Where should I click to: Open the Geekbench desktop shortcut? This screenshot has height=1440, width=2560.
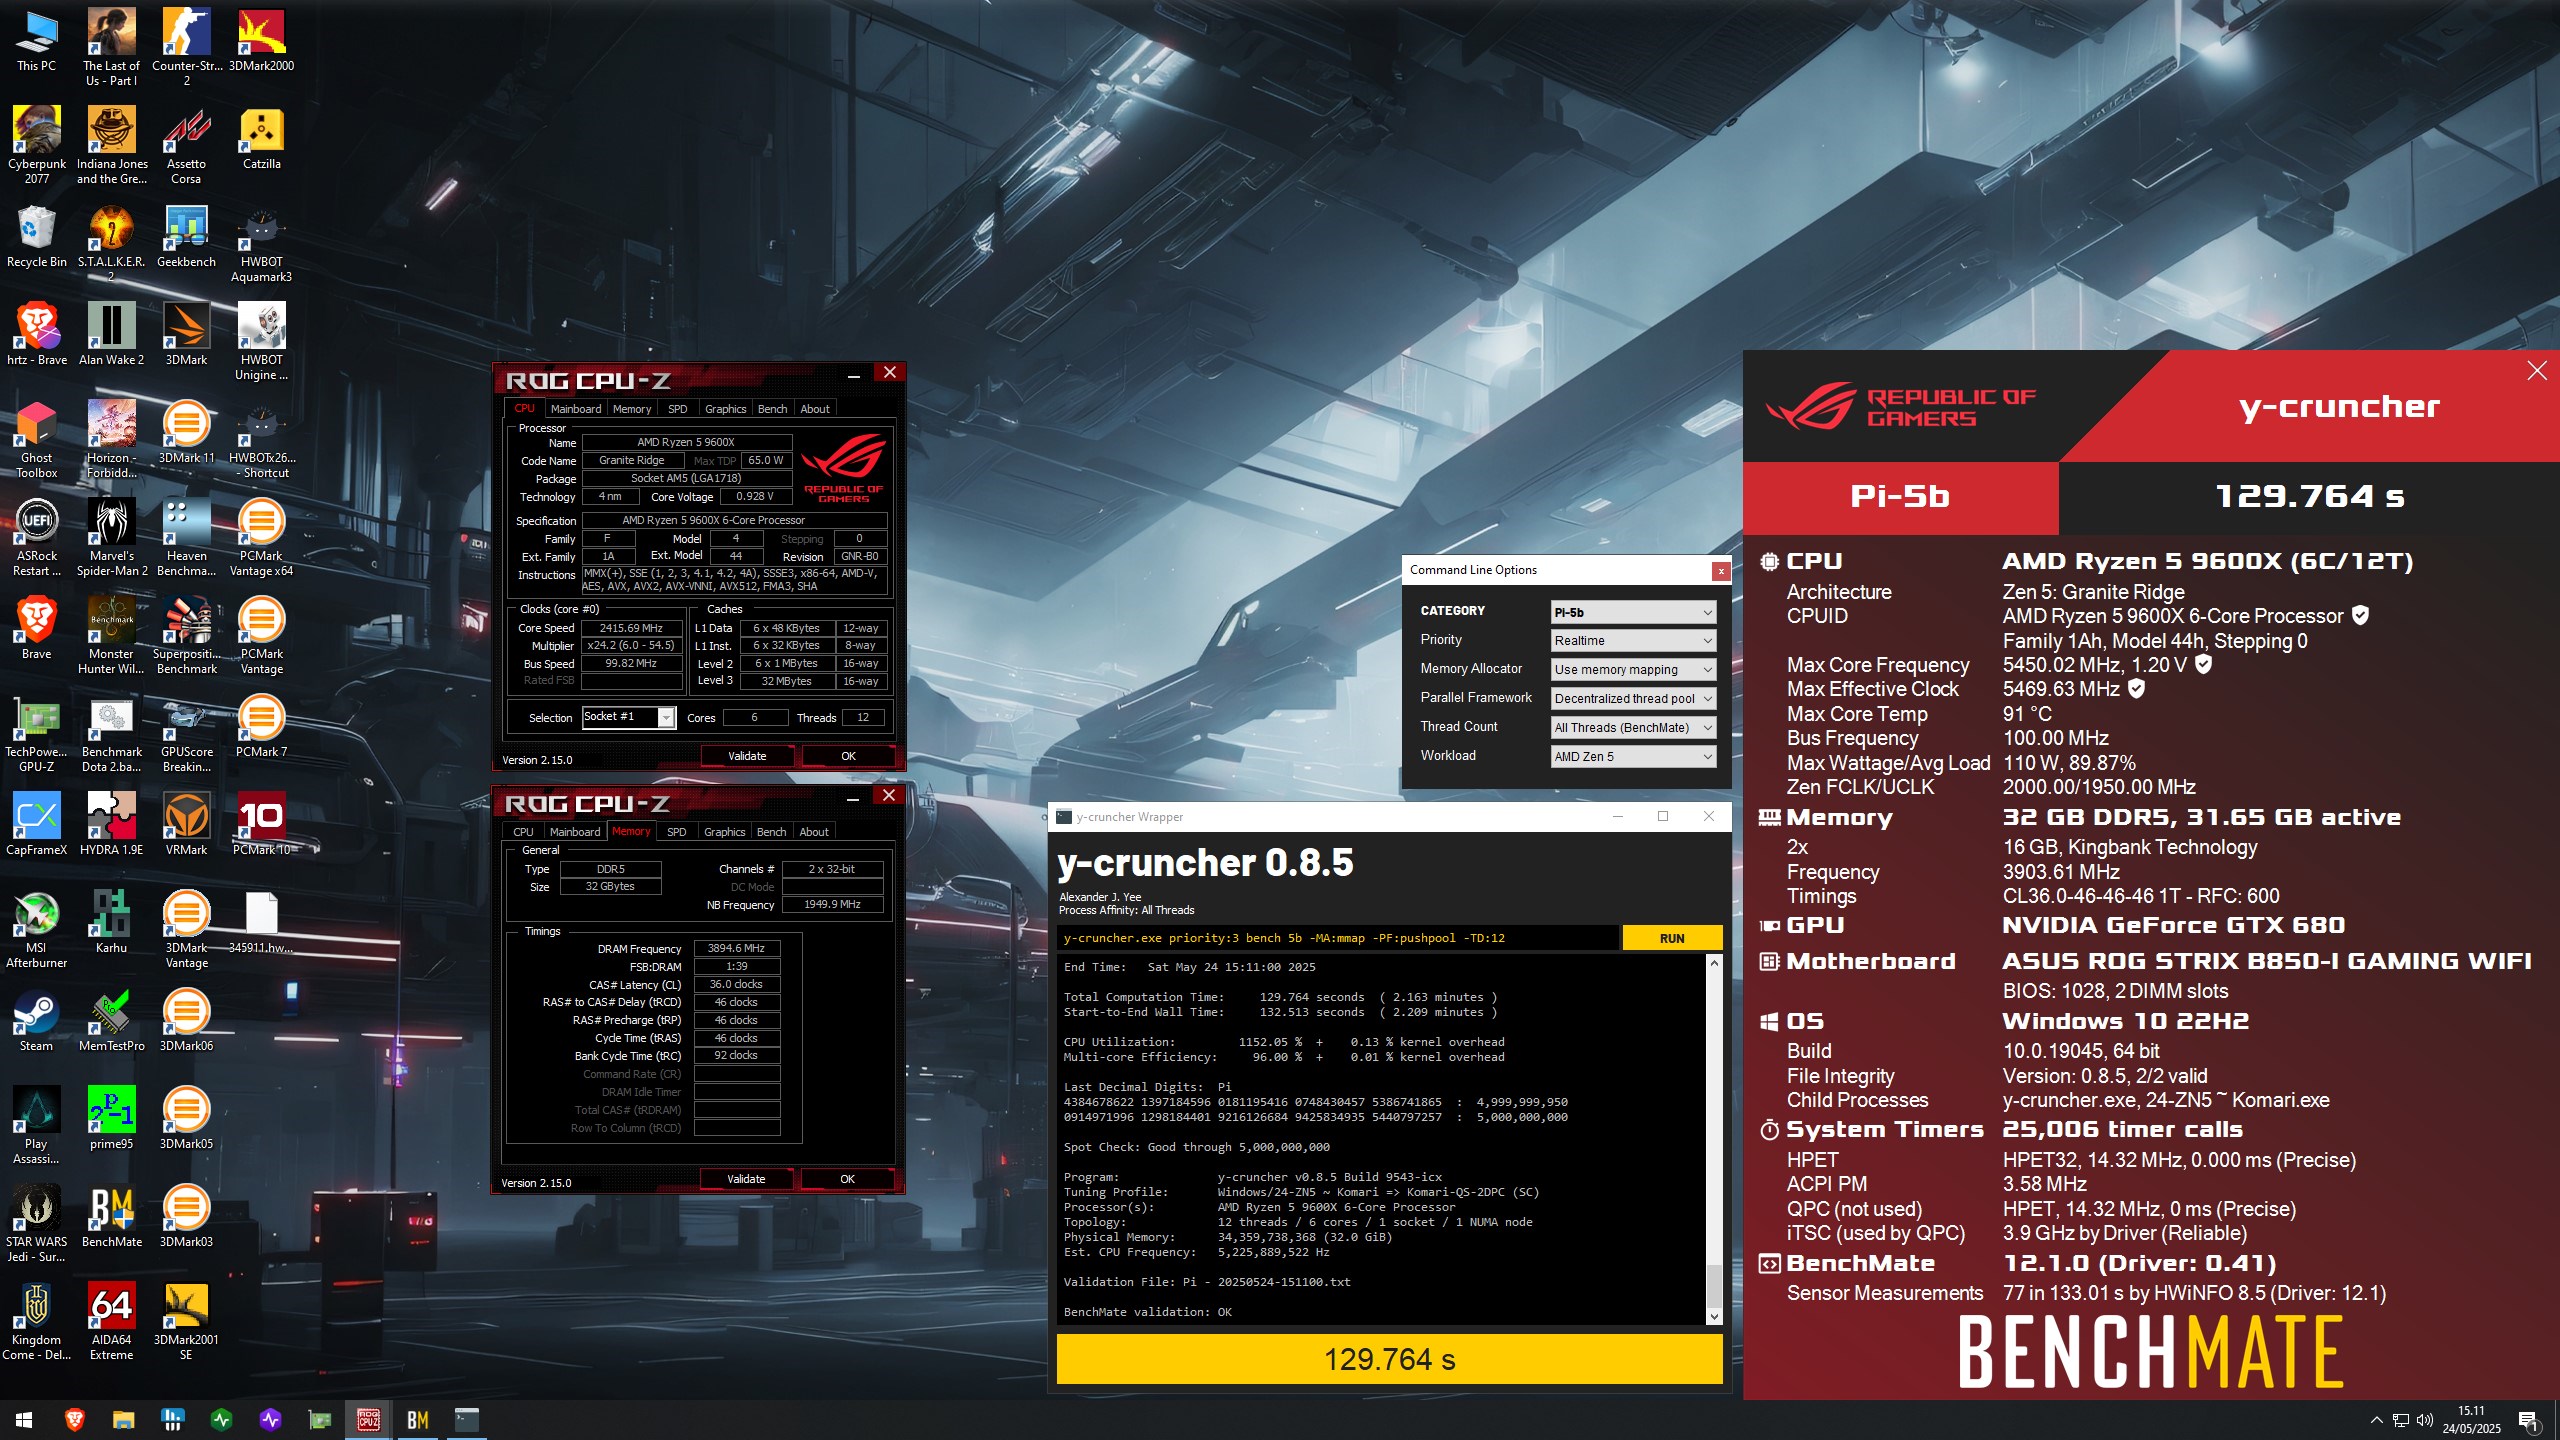186,236
